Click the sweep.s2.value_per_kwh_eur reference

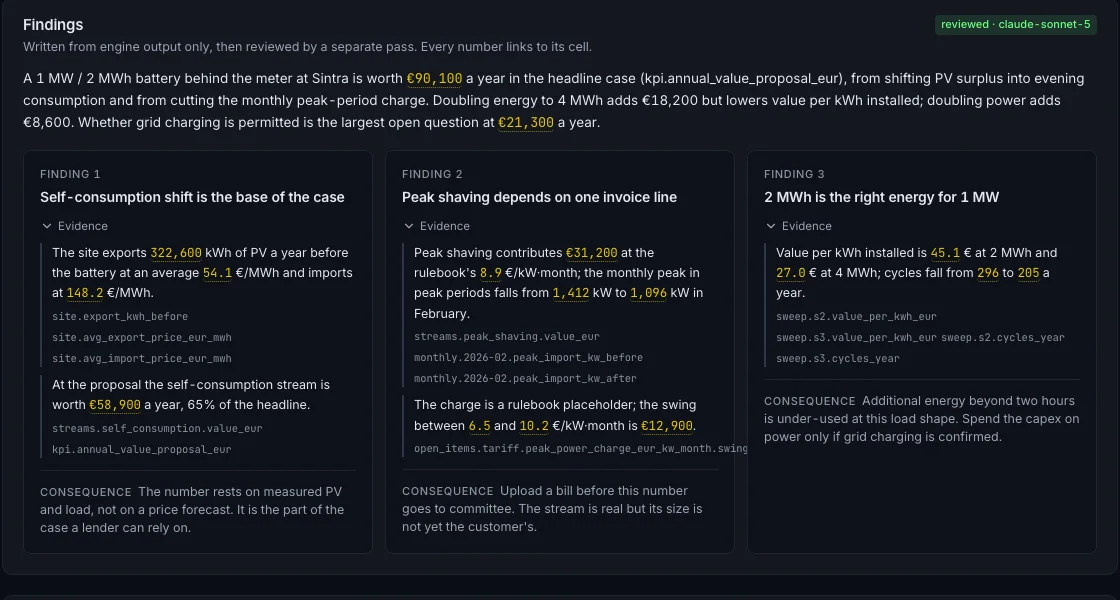click(856, 316)
